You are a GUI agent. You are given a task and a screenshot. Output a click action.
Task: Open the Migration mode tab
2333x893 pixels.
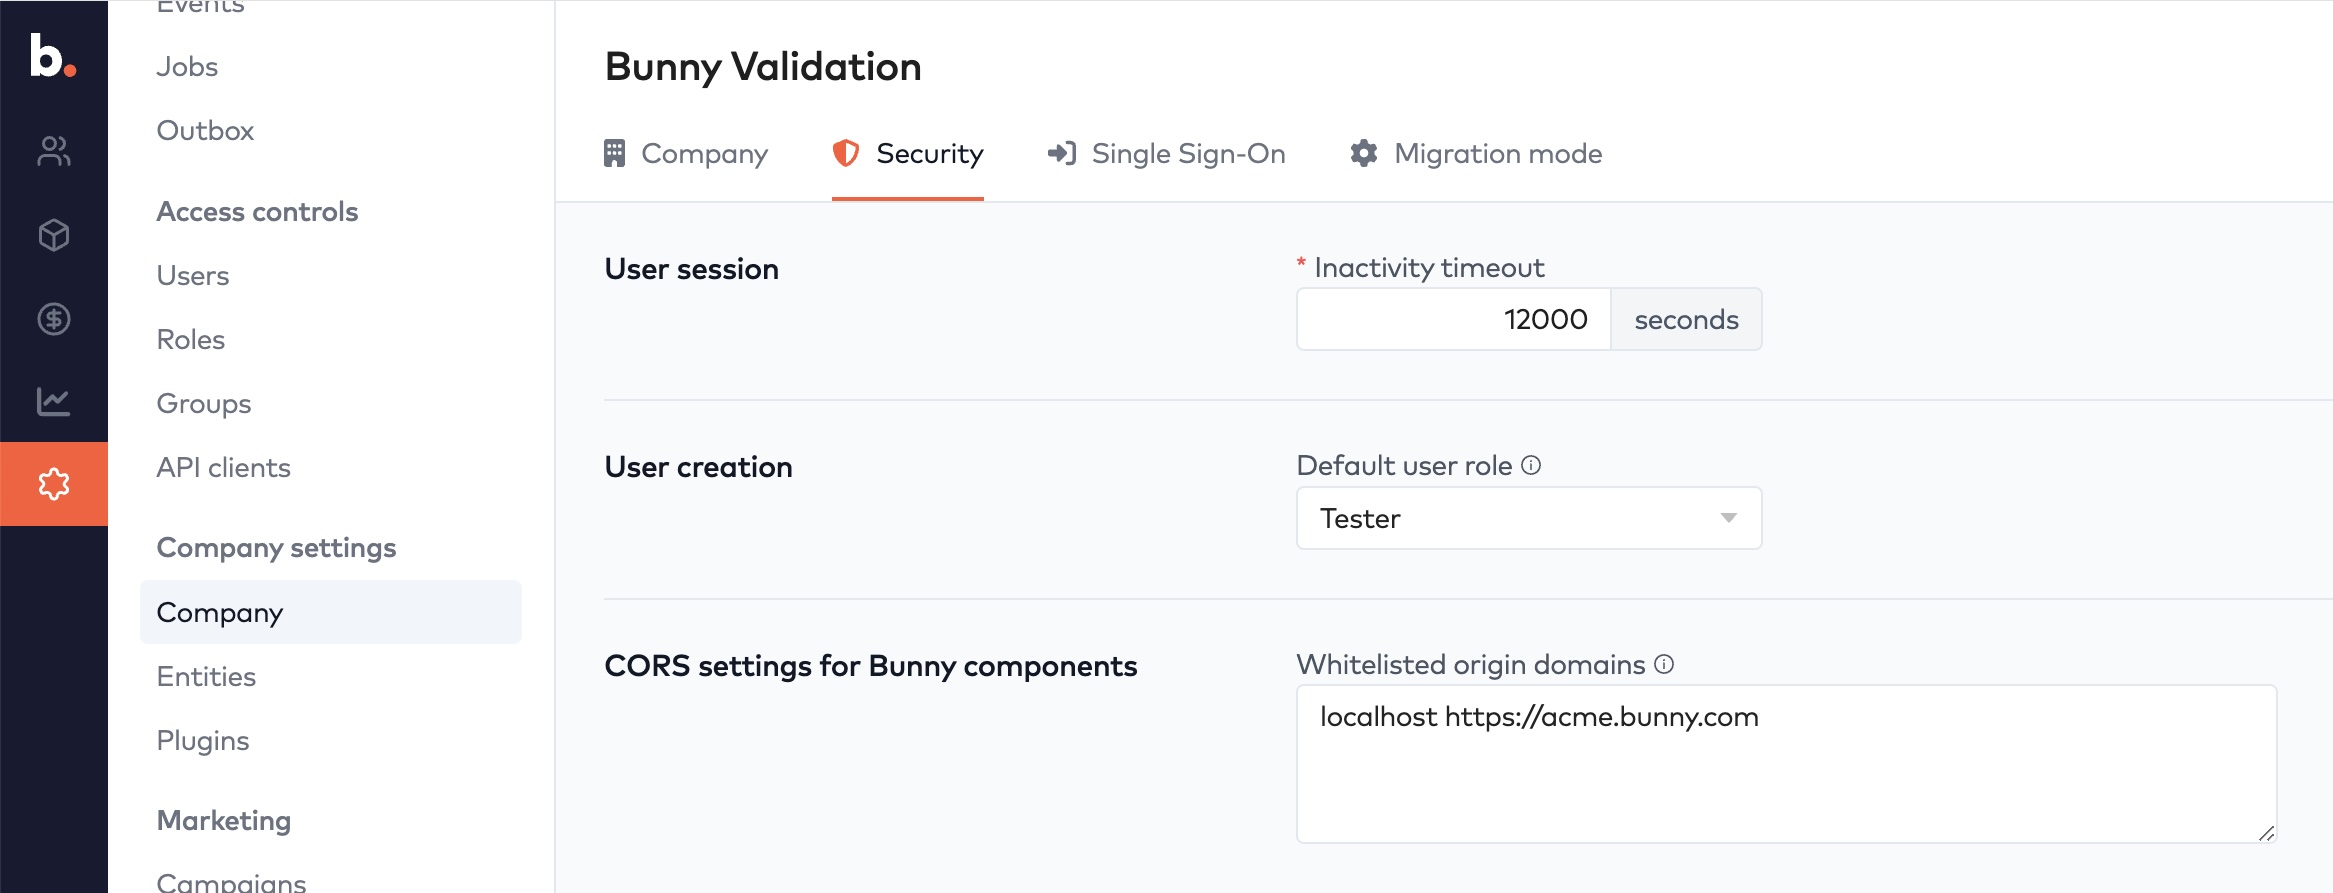[x=1476, y=154]
